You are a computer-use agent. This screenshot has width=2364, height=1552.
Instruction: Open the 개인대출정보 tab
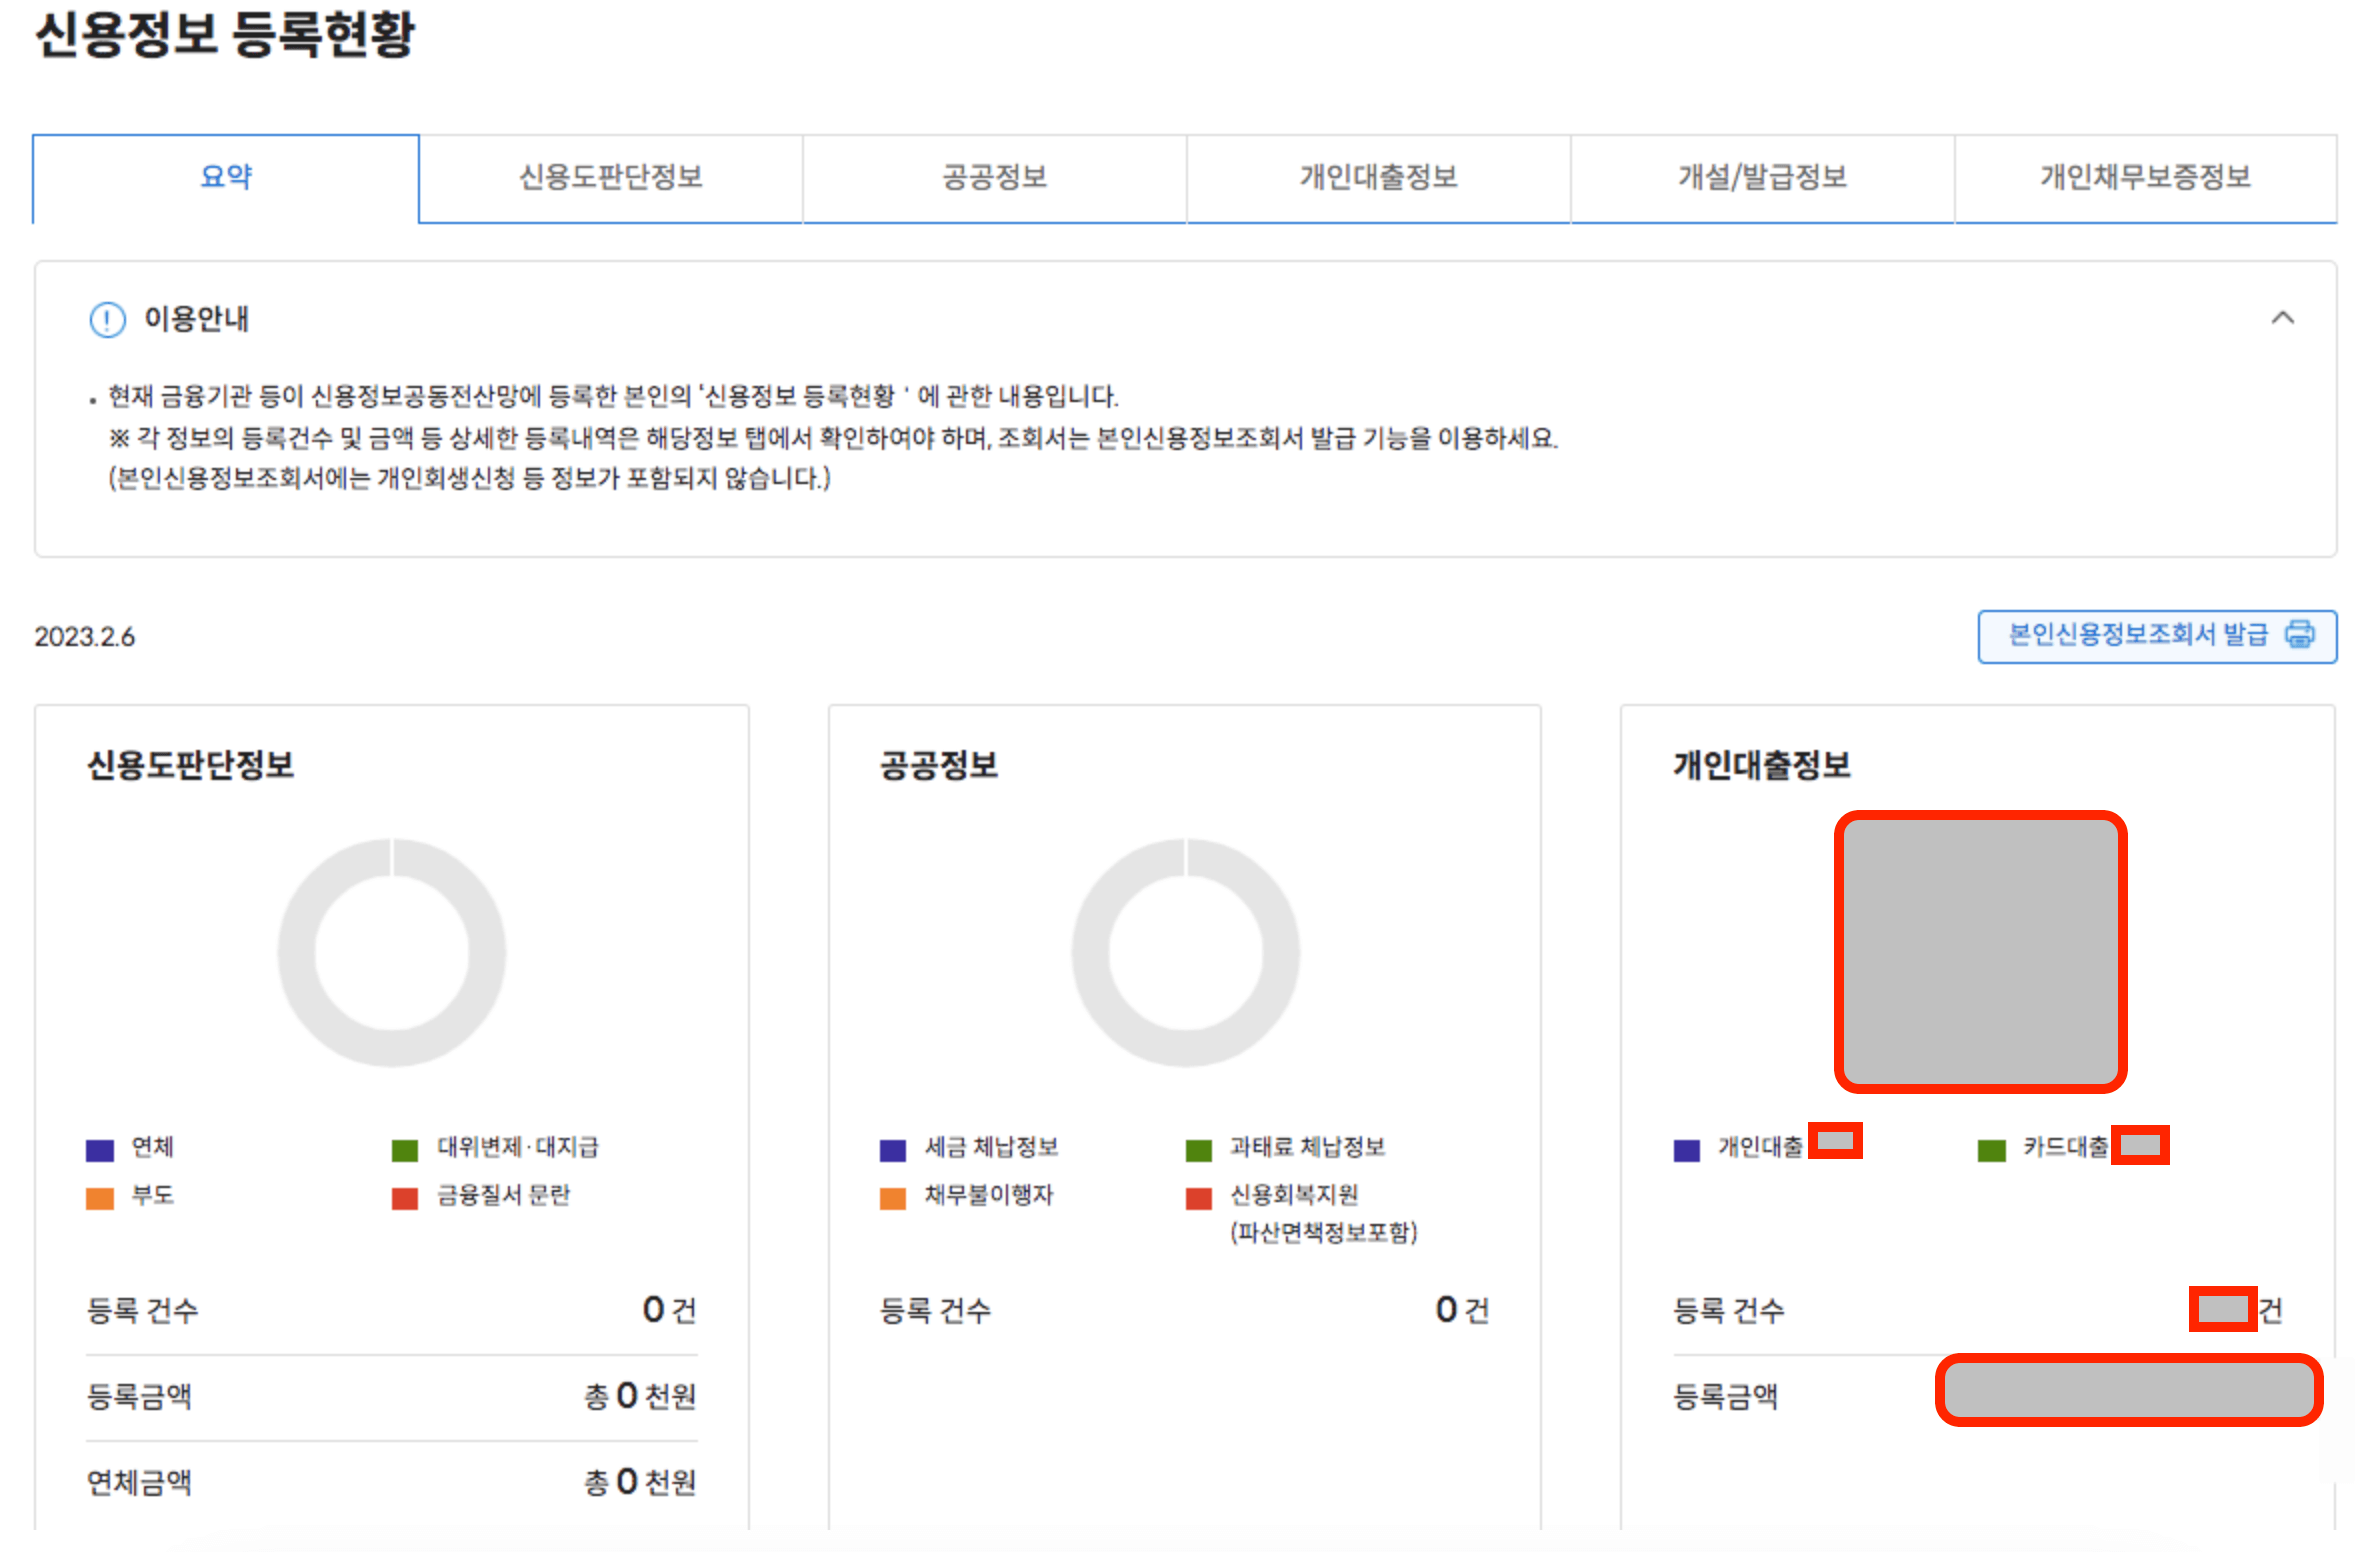pos(1377,178)
